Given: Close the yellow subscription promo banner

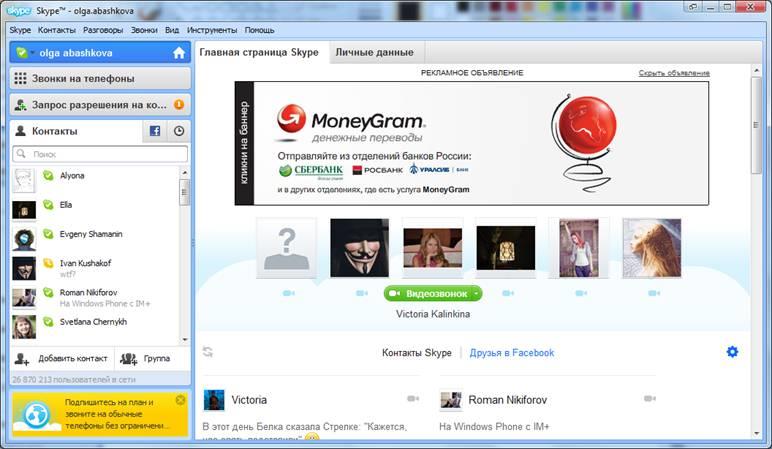Looking at the screenshot, I should pyautogui.click(x=180, y=400).
